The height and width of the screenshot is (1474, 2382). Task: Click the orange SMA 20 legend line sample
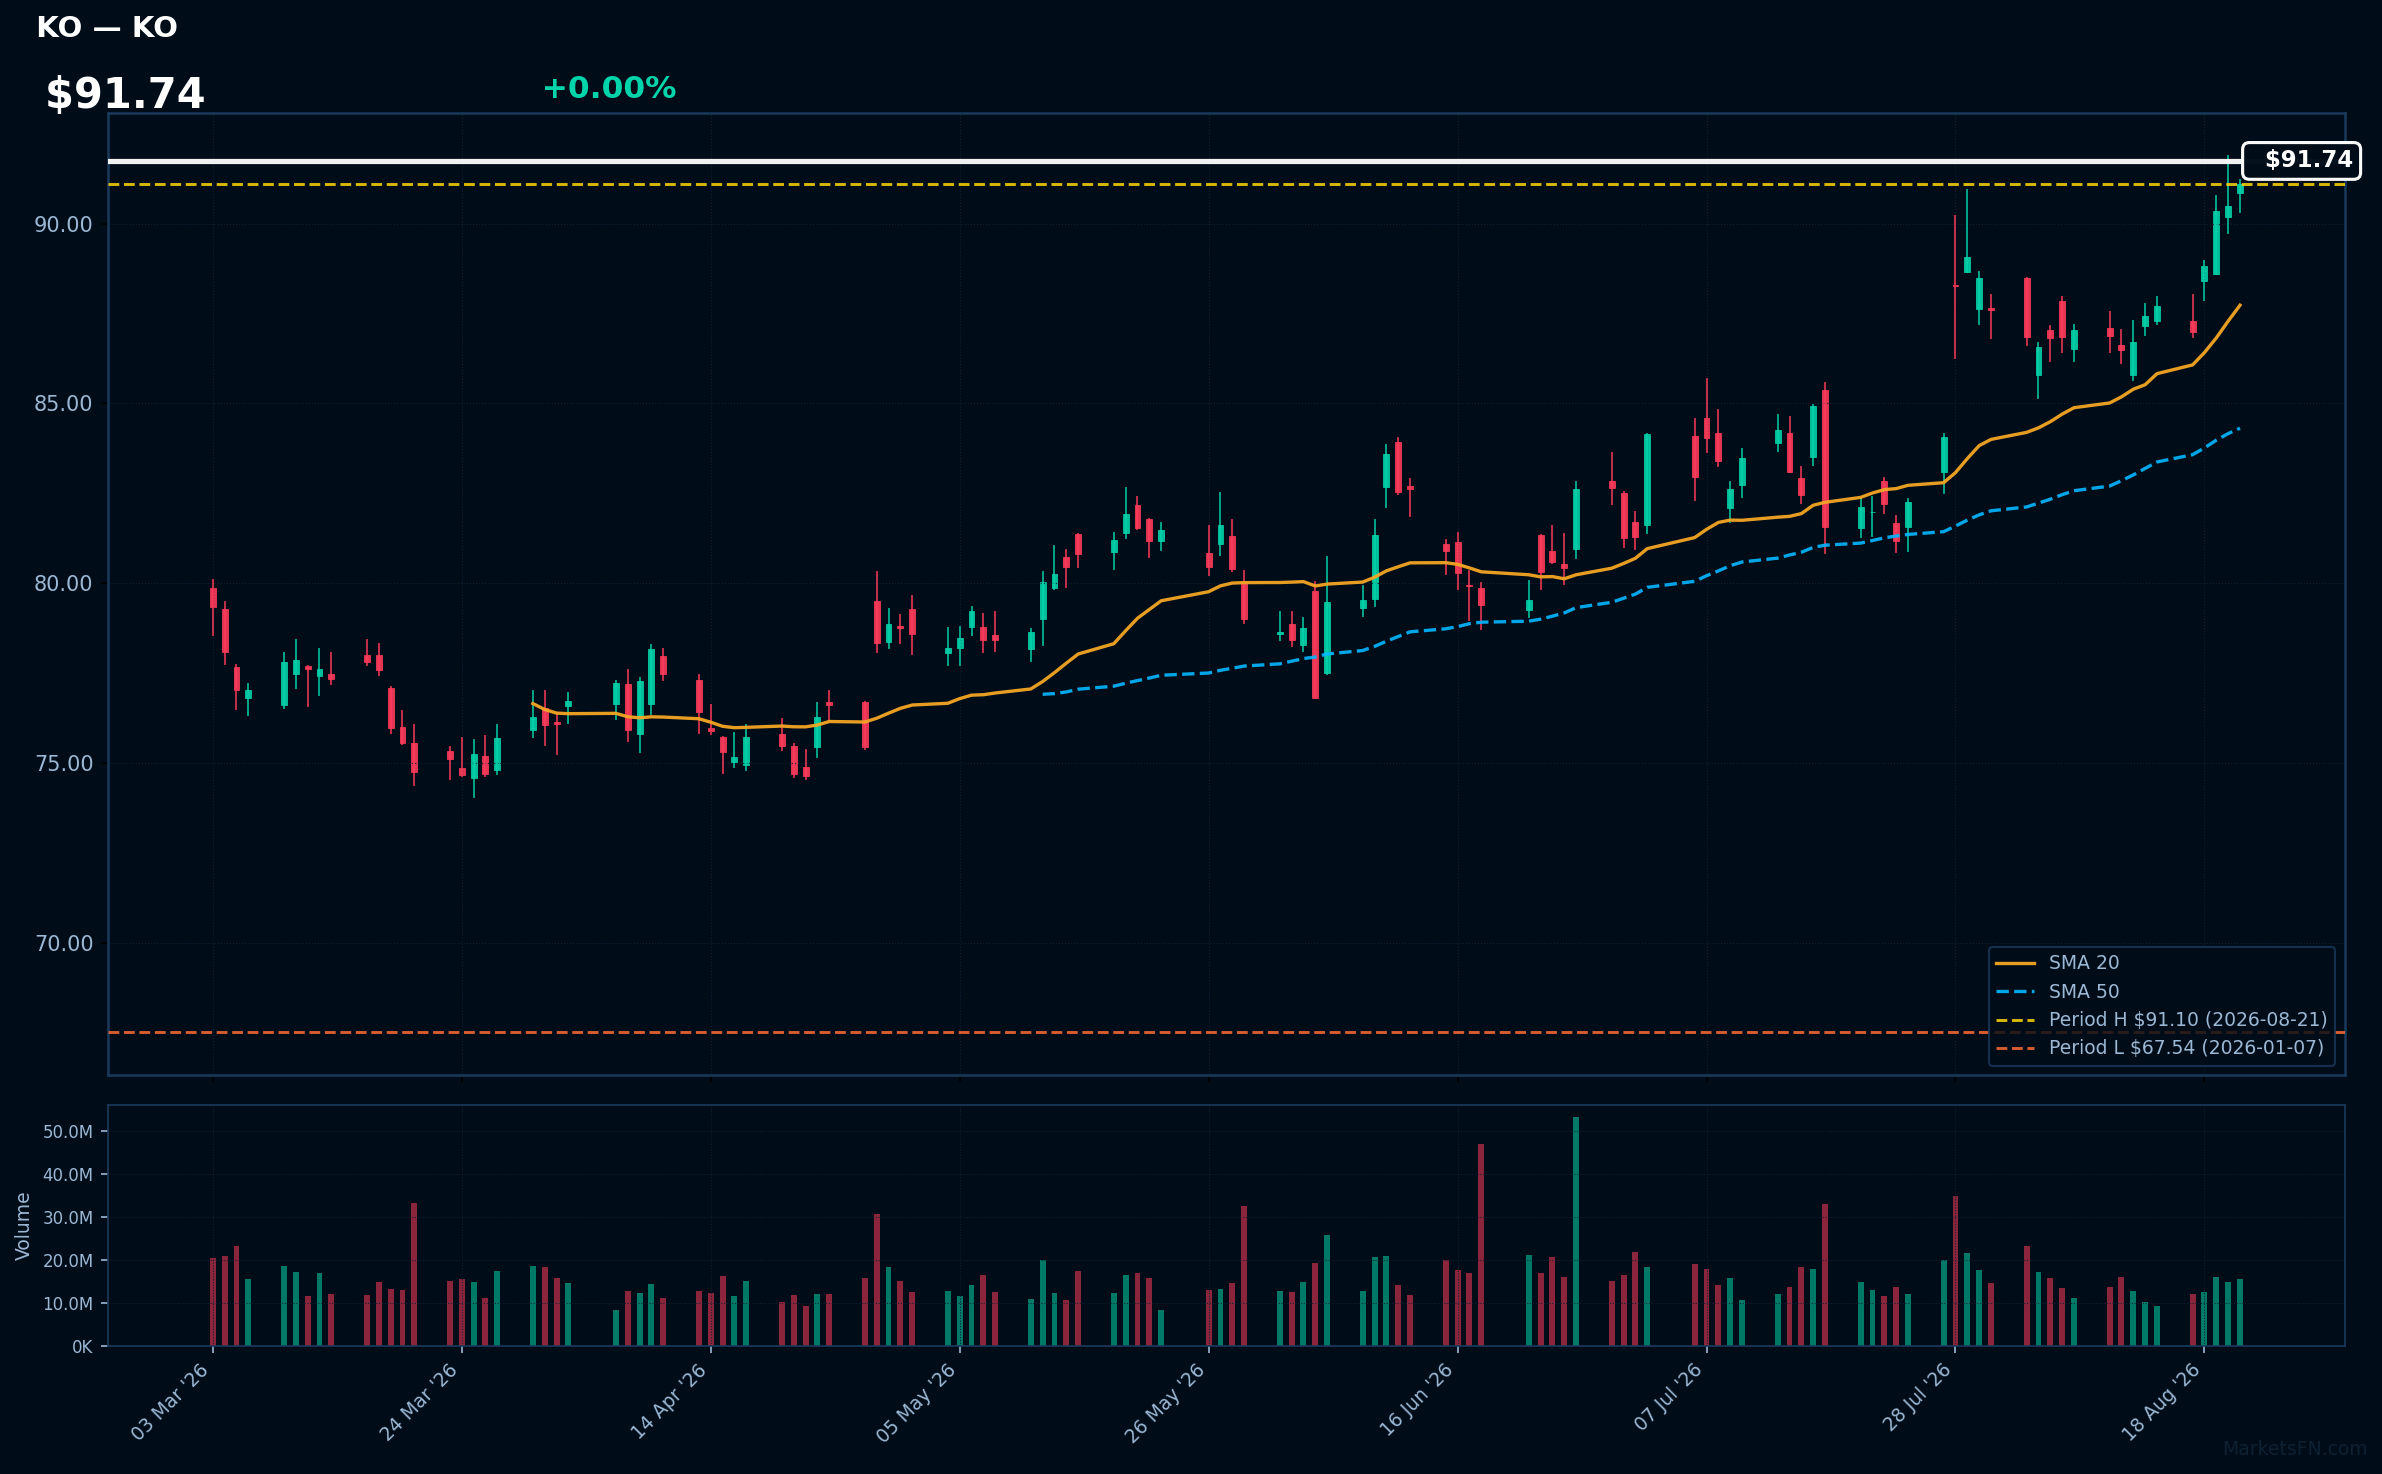2015,964
